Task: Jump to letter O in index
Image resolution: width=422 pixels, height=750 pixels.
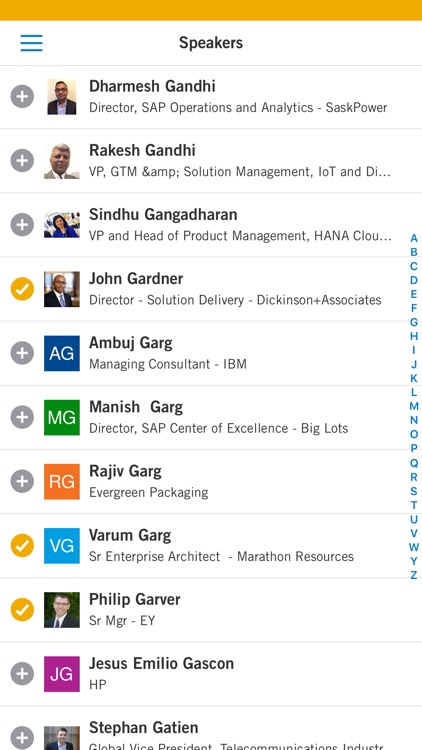Action: pos(414,435)
